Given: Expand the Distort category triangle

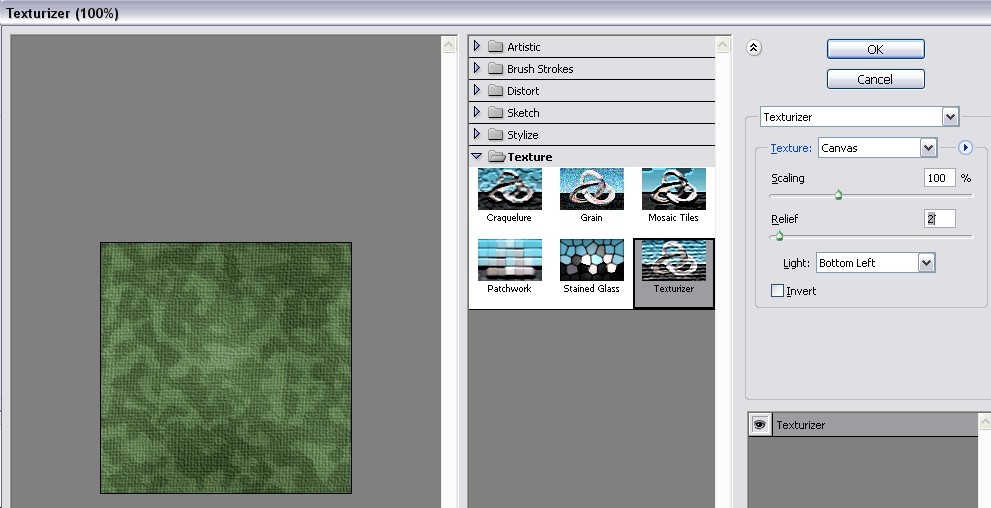Looking at the screenshot, I should [x=477, y=90].
